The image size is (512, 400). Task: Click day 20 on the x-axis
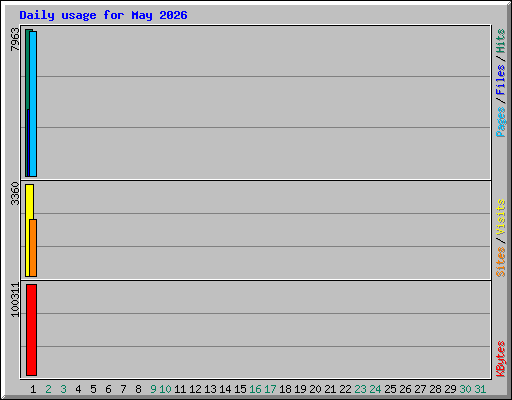click(x=315, y=389)
